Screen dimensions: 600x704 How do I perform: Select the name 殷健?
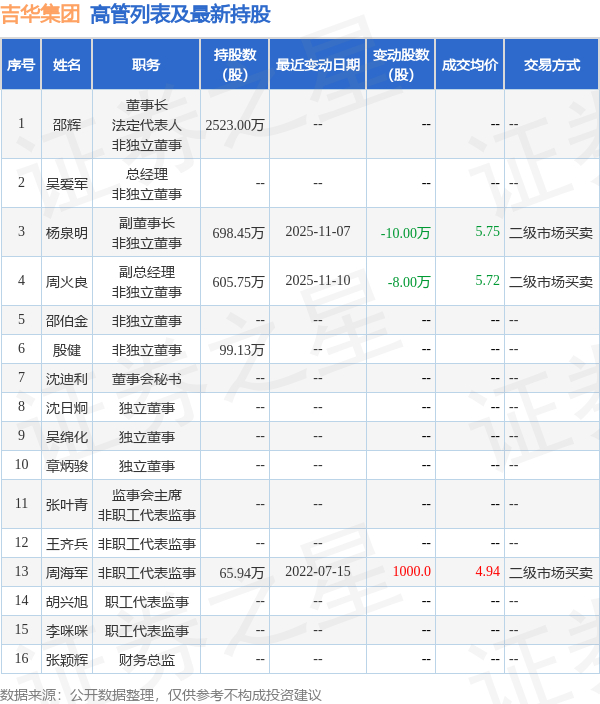point(67,350)
